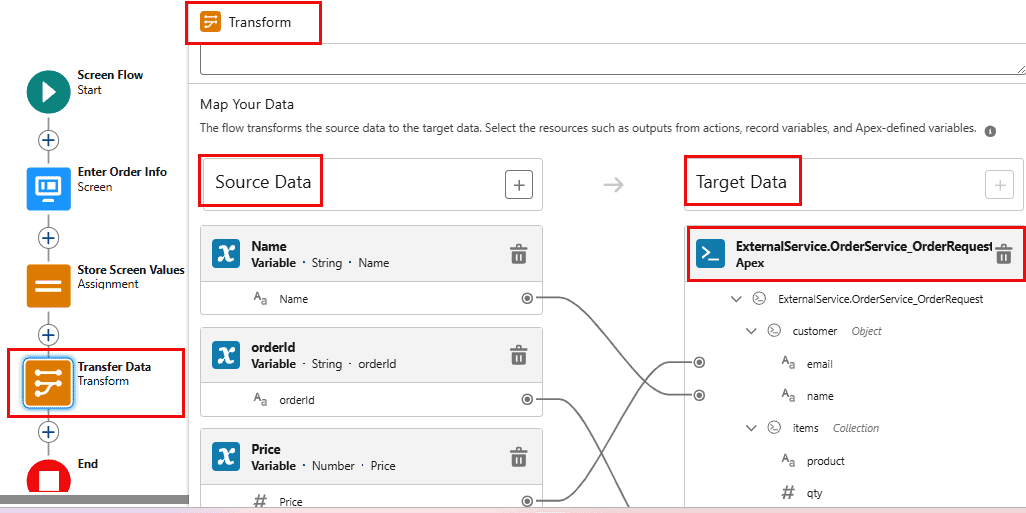
Task: Click the orderId source field row
Action: pos(372,399)
